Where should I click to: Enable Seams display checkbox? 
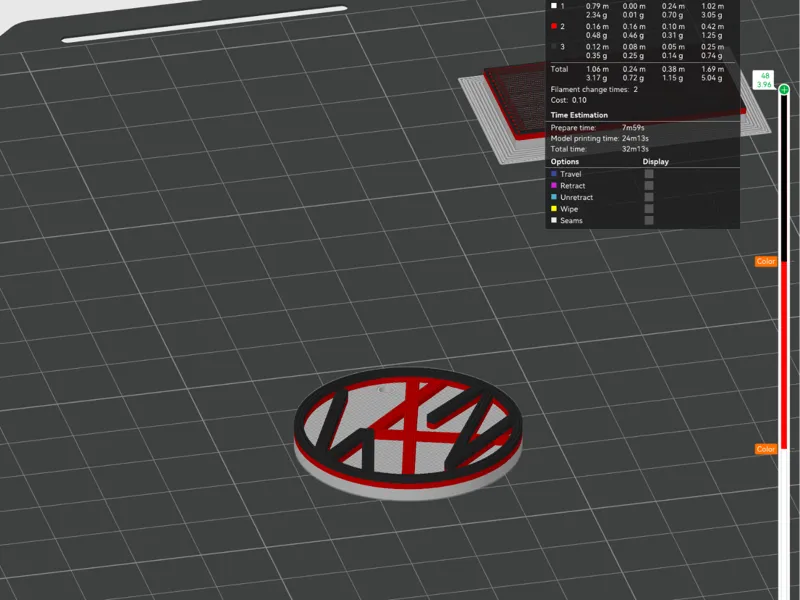click(x=648, y=220)
